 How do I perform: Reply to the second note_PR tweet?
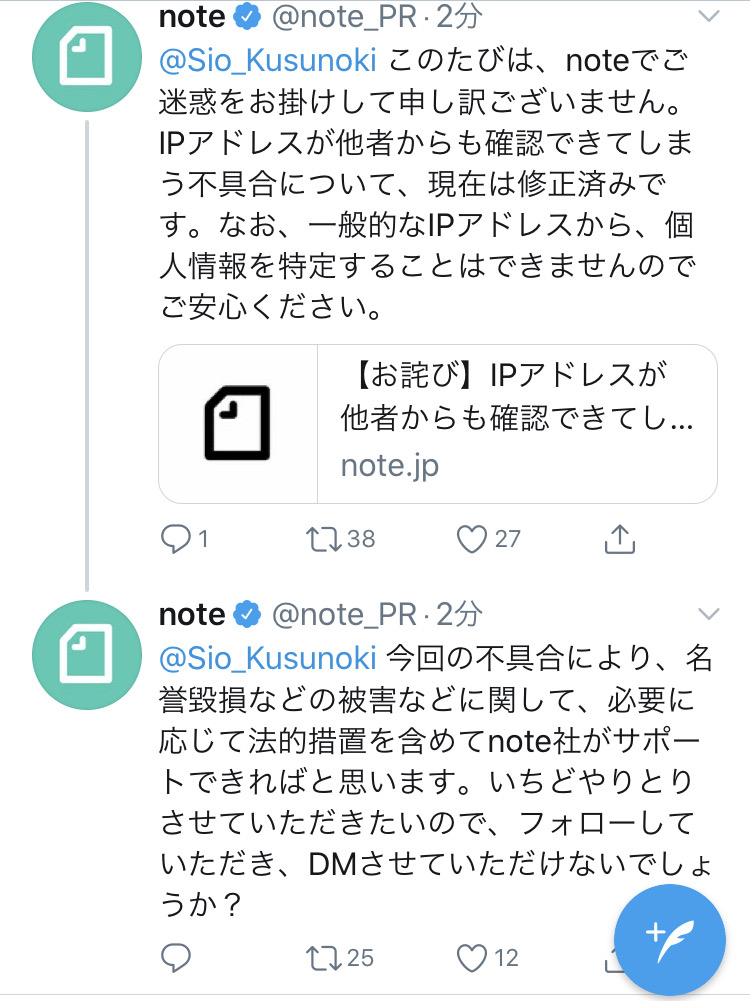tap(176, 958)
